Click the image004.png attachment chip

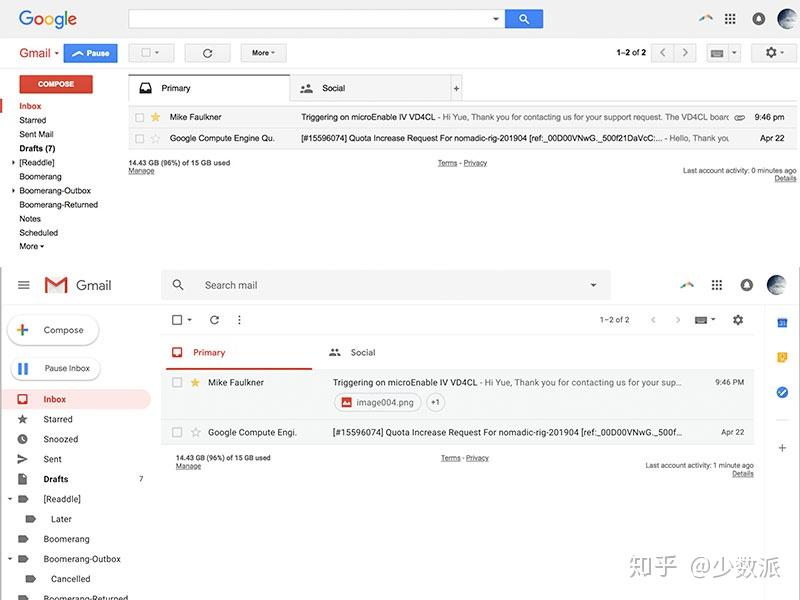376,402
